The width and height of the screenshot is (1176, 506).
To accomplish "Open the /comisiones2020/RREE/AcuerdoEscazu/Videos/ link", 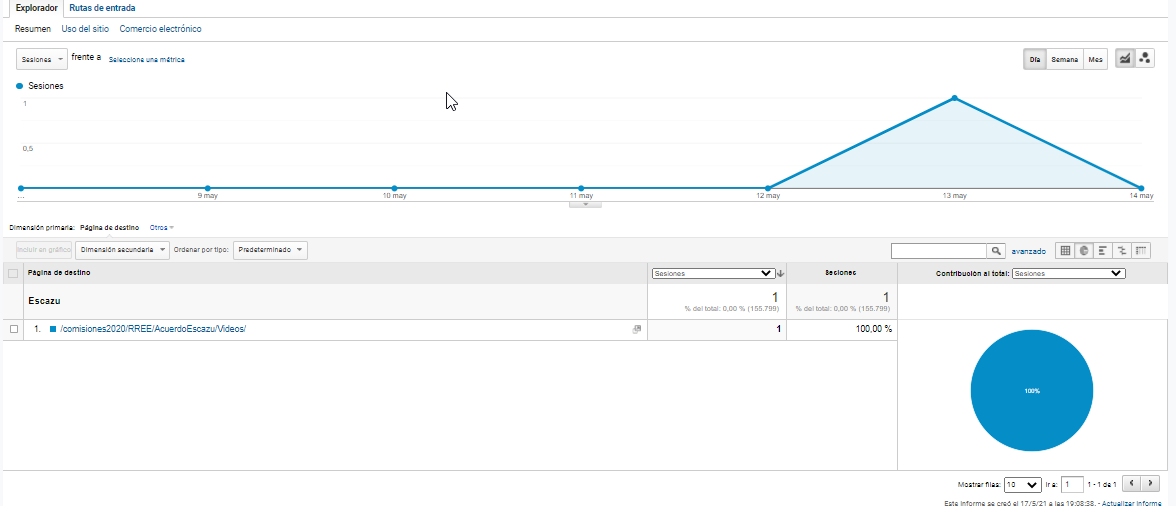I will [153, 329].
